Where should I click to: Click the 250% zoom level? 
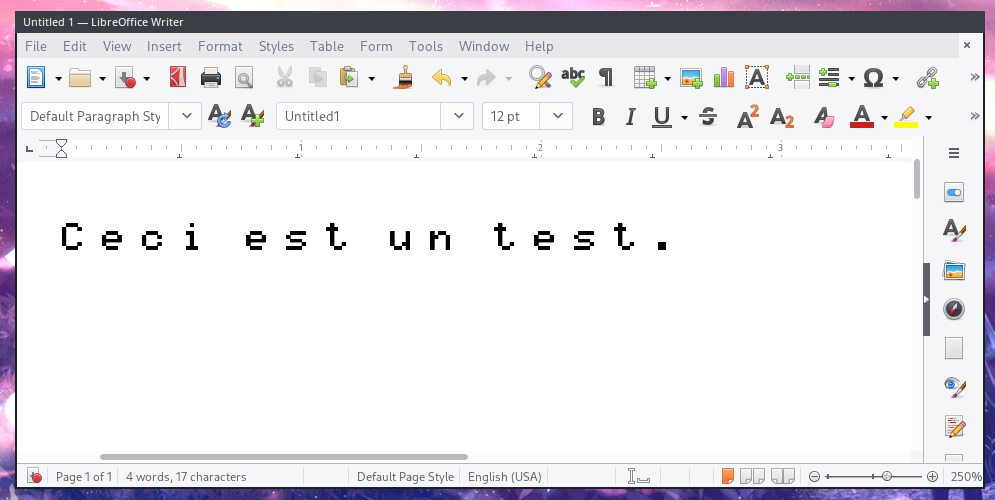coord(966,477)
